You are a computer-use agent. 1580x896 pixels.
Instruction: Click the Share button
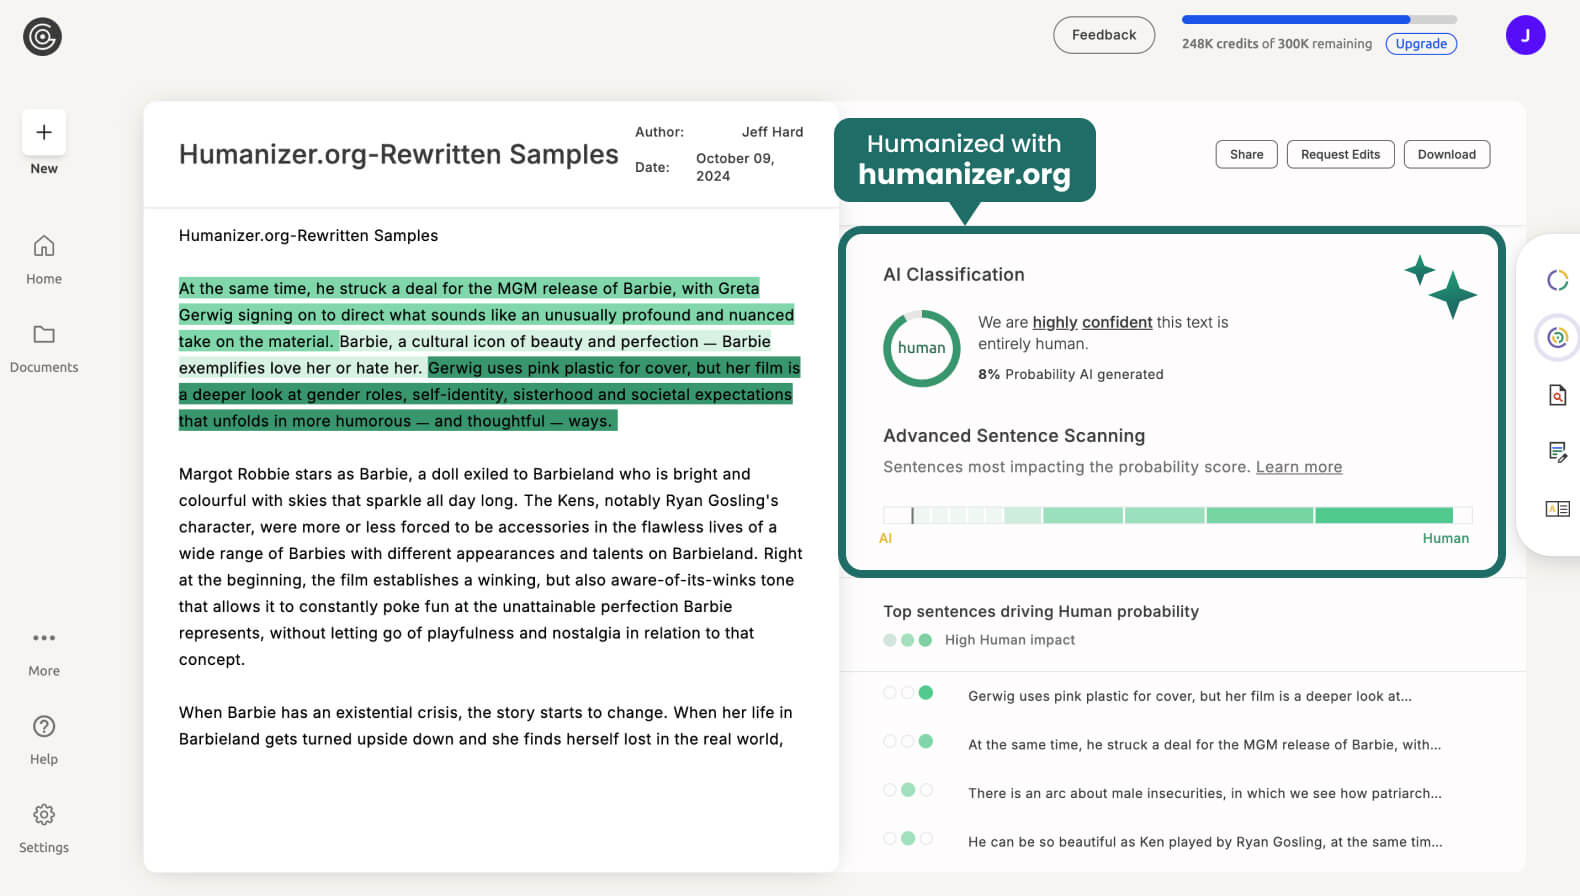click(x=1246, y=154)
